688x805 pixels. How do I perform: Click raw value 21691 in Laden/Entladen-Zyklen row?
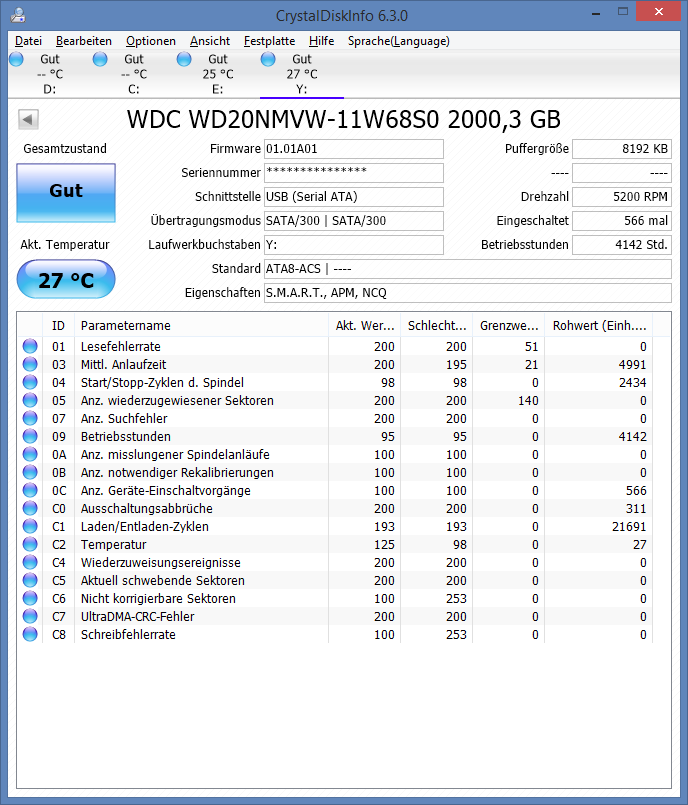coord(629,526)
